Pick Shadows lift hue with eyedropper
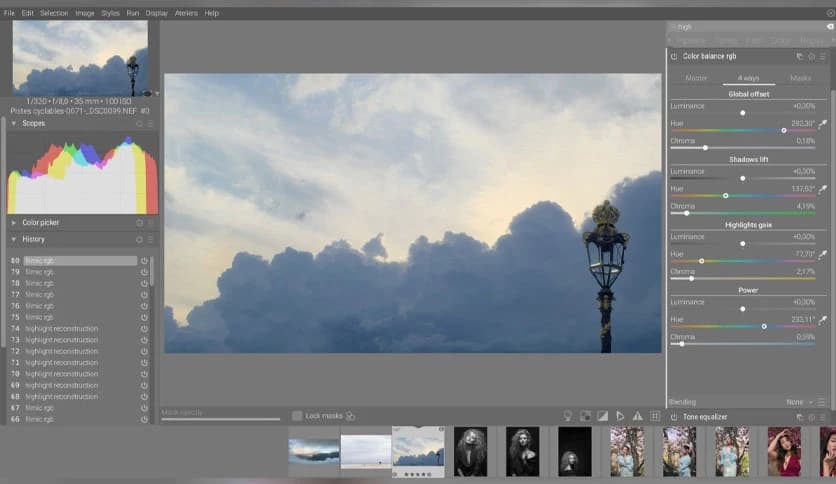This screenshot has height=484, width=836. coord(823,189)
